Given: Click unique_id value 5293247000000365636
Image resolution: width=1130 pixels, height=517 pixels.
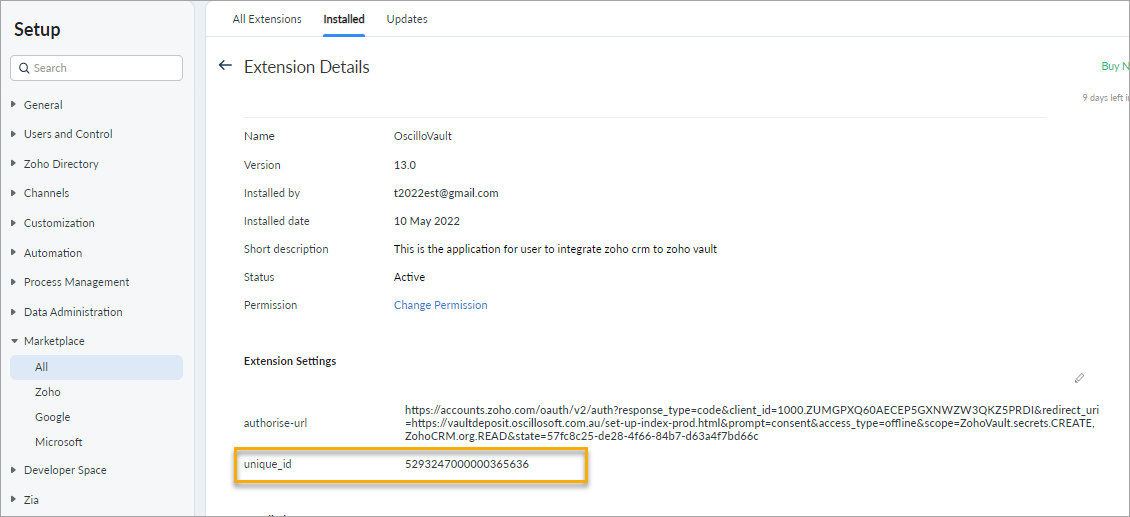Looking at the screenshot, I should coord(467,464).
